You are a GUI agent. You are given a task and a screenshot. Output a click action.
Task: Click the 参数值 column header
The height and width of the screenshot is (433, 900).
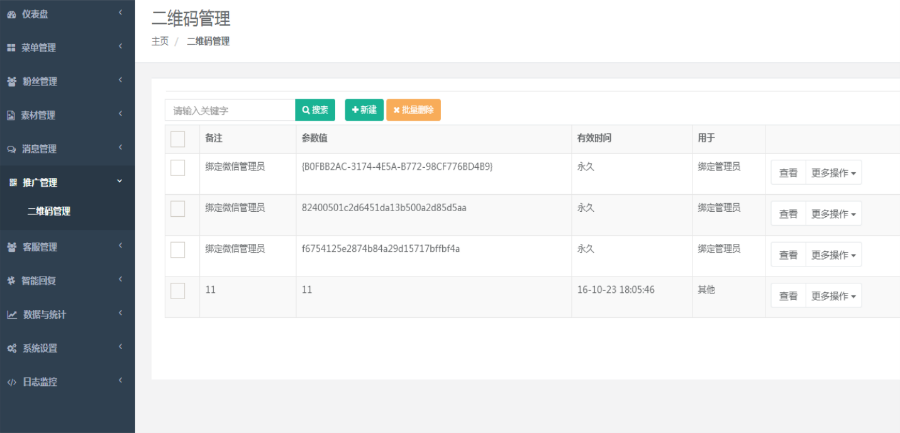(315, 138)
